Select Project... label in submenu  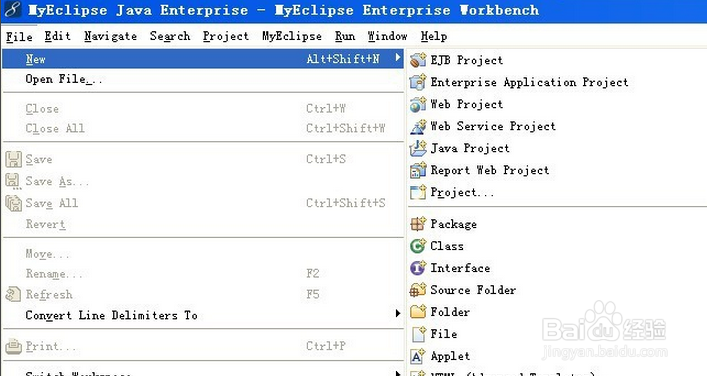tap(462, 193)
